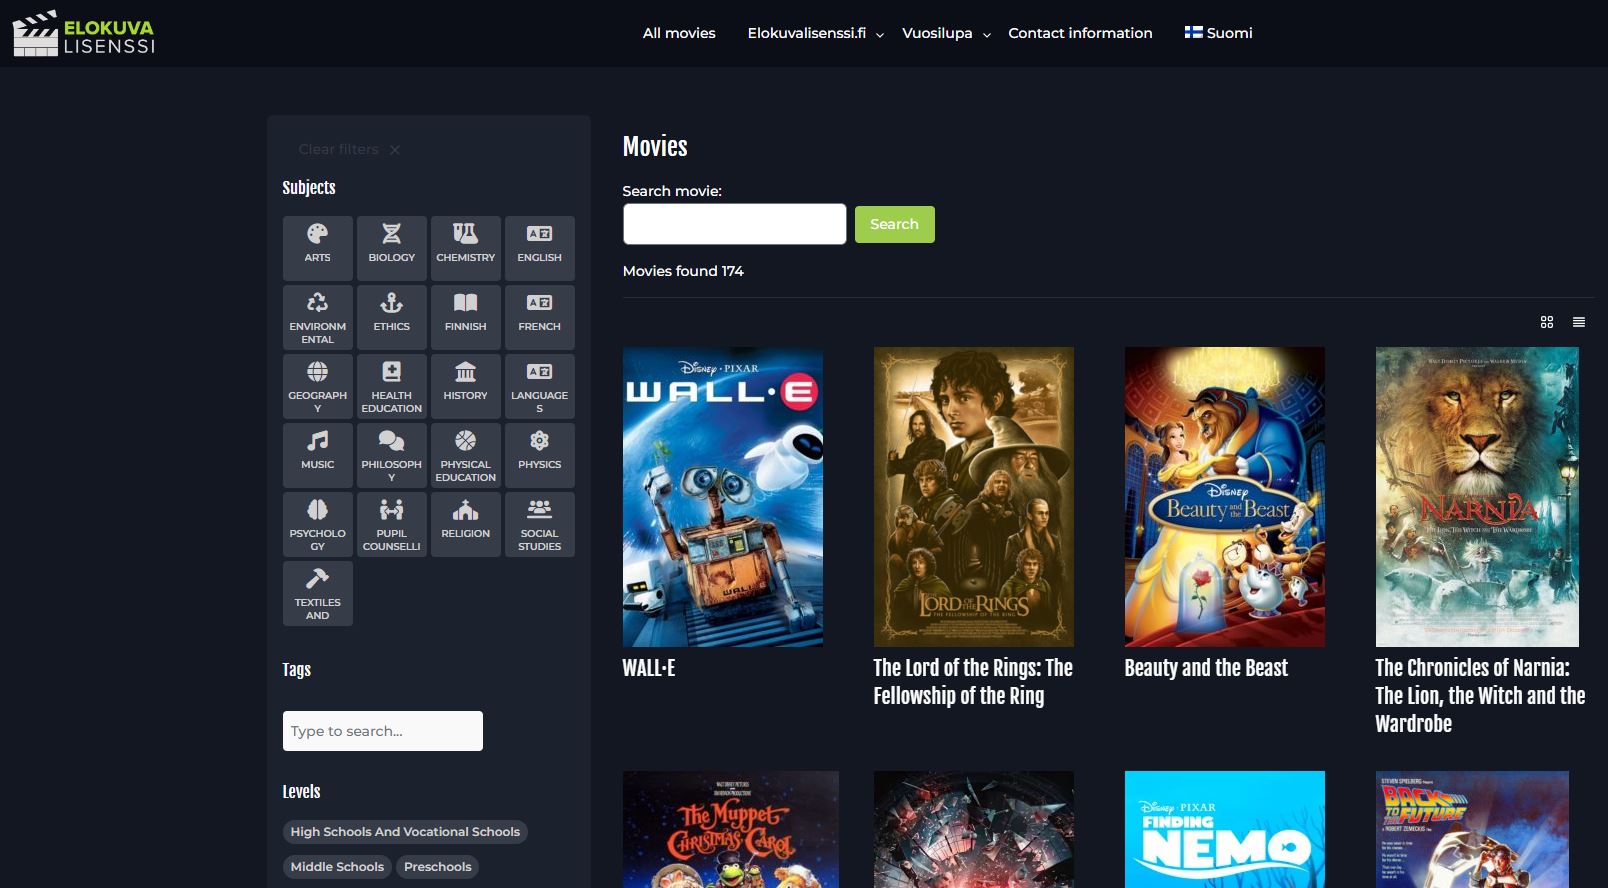The image size is (1608, 888).
Task: Open the Finding Nemo poster
Action: 1225,829
